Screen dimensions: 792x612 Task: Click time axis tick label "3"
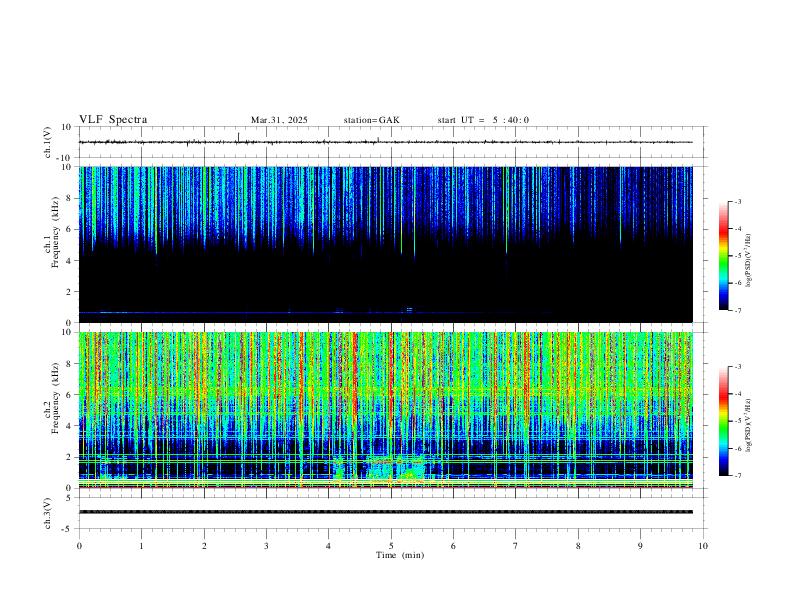[266, 546]
